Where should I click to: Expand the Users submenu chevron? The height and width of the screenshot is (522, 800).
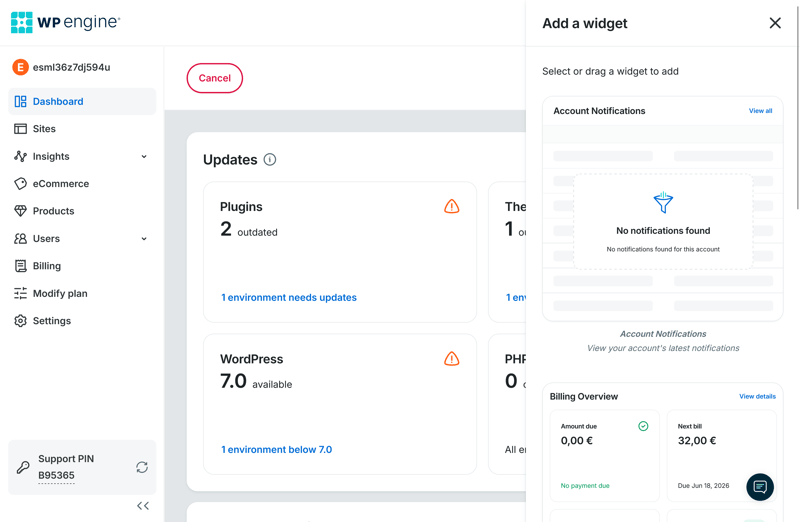(144, 239)
